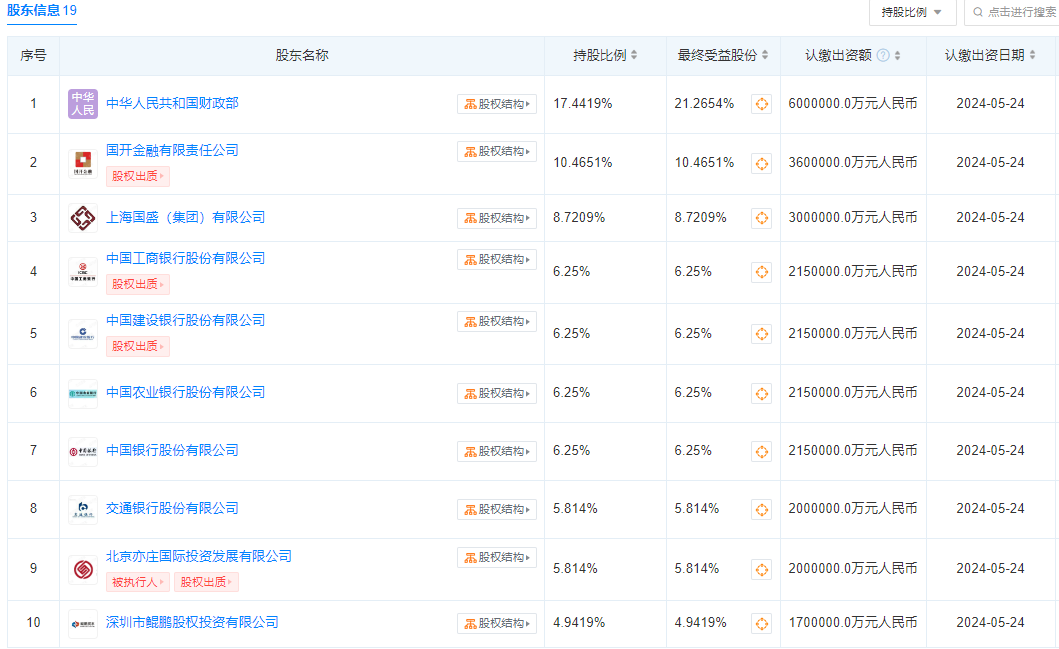Image resolution: width=1059 pixels, height=649 pixels.
Task: Open 中国银行股份有限公司 logo icon
Action: [83, 451]
